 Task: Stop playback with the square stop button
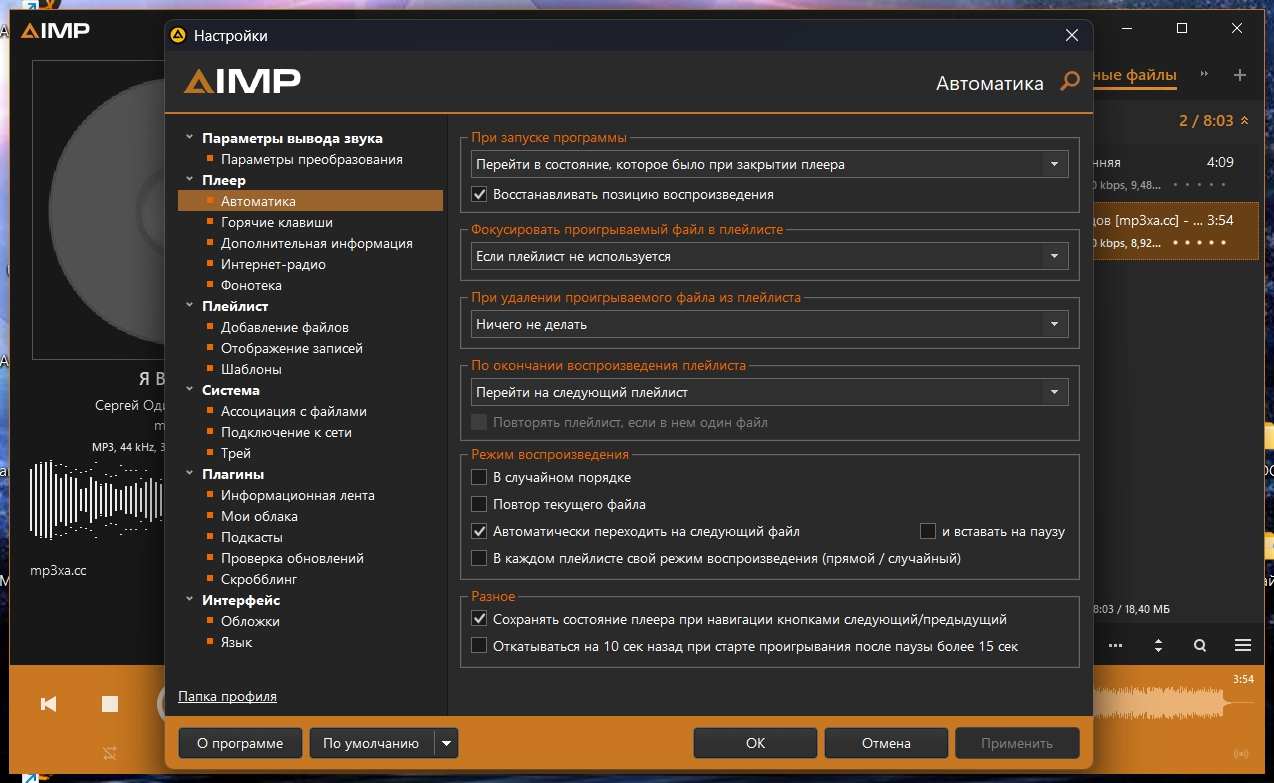click(x=110, y=704)
